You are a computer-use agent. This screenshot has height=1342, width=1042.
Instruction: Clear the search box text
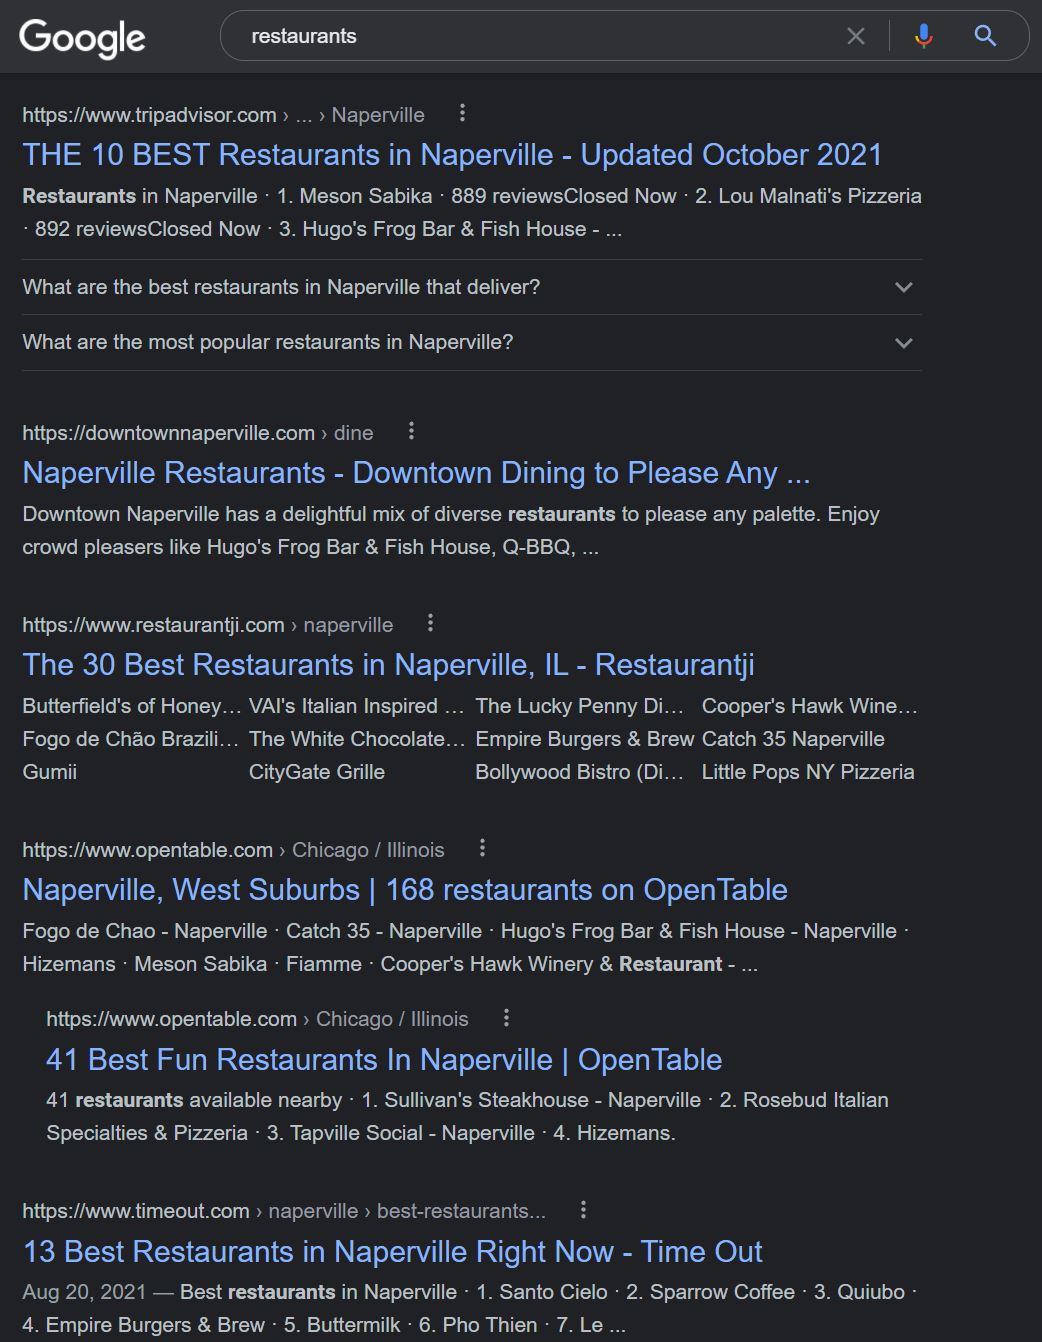856,37
